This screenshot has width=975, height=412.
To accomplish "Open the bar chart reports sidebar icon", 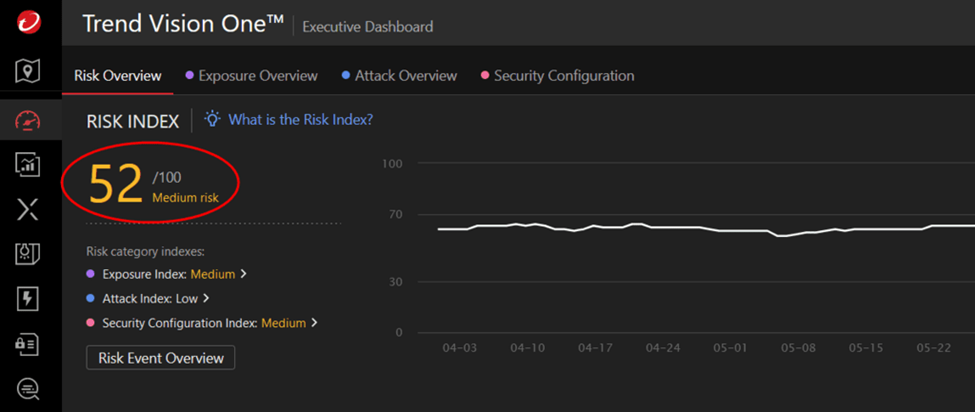I will coord(28,165).
